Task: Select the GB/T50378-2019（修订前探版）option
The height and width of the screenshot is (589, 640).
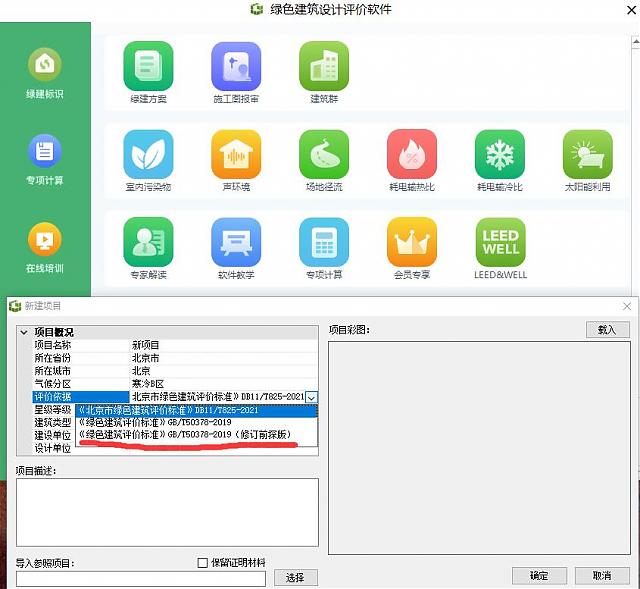Action: (x=196, y=434)
